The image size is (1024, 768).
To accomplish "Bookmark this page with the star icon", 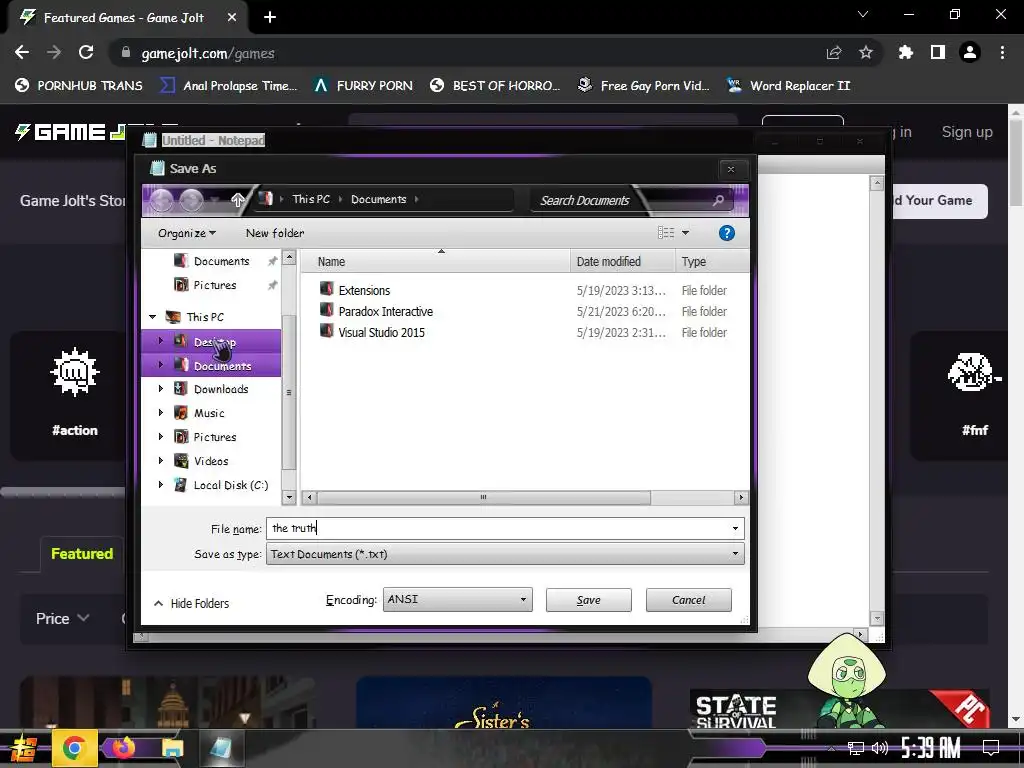I will (866, 52).
